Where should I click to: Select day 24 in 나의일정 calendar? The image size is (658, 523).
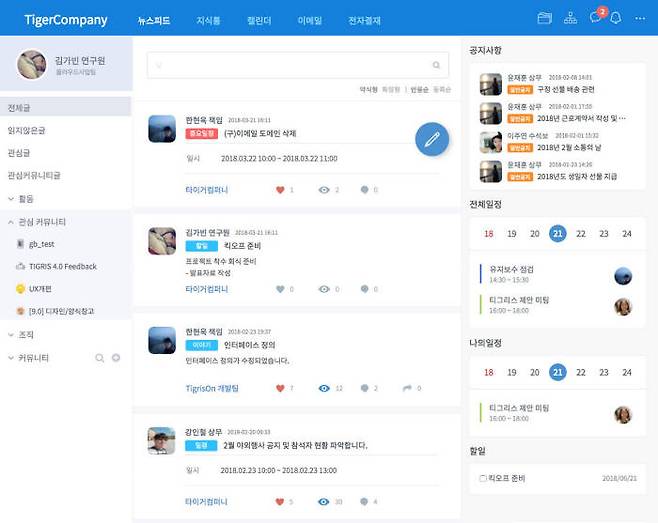click(x=627, y=372)
